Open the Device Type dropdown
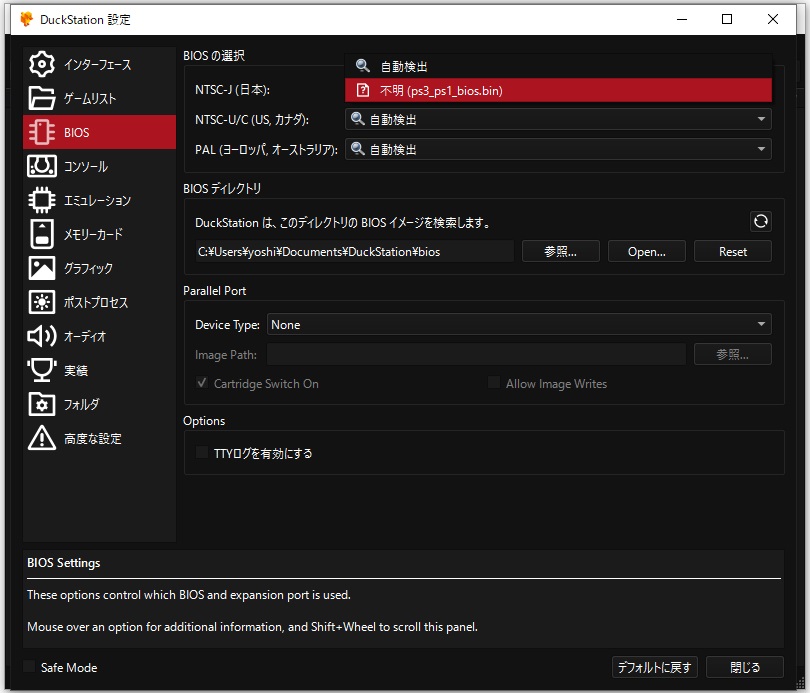The image size is (810, 693). (519, 324)
